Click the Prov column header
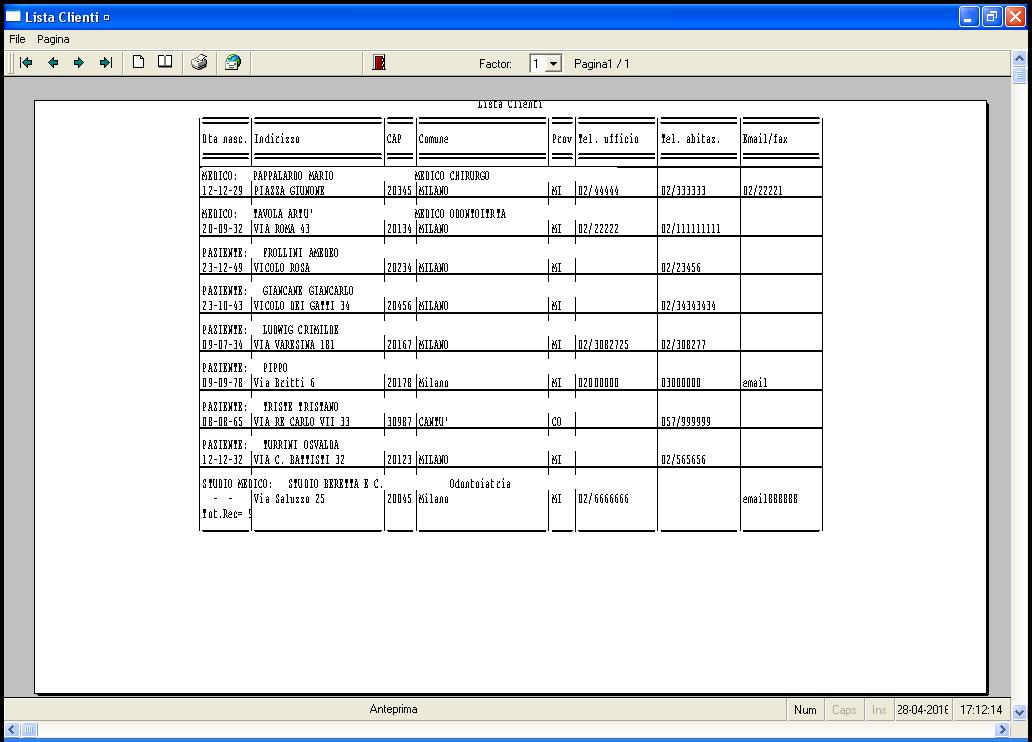Screen dimensions: 1032x742 [x=562, y=139]
